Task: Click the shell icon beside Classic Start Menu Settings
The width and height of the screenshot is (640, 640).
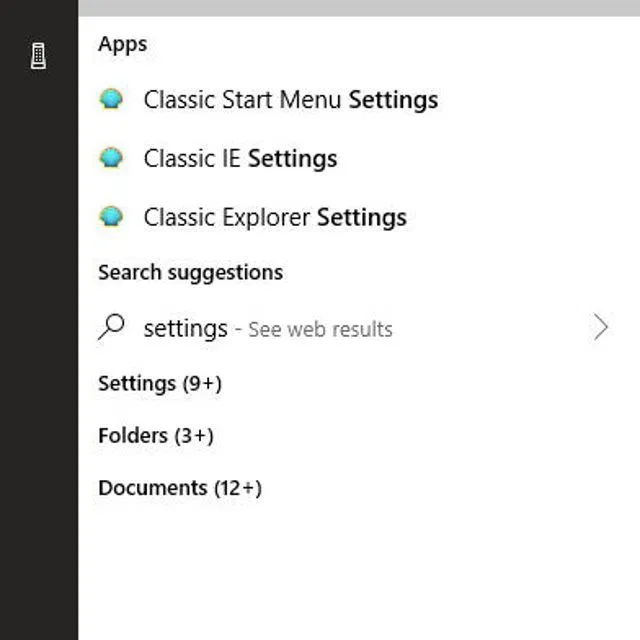Action: [111, 99]
